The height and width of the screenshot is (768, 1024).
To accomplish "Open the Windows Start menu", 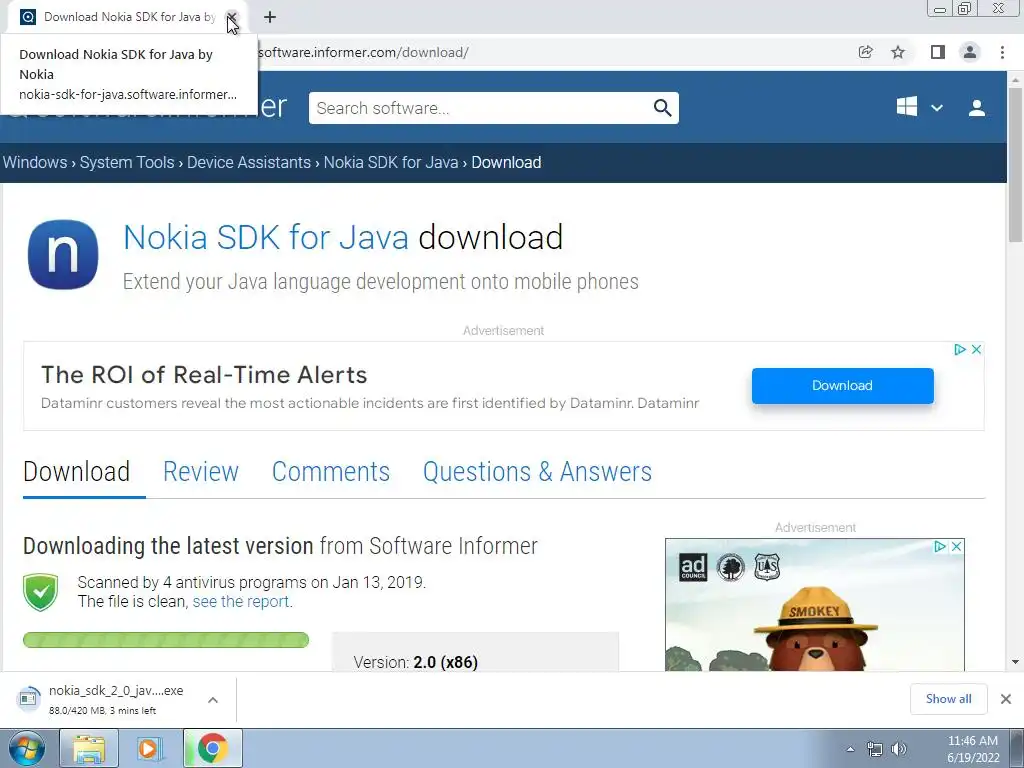I will 26,748.
